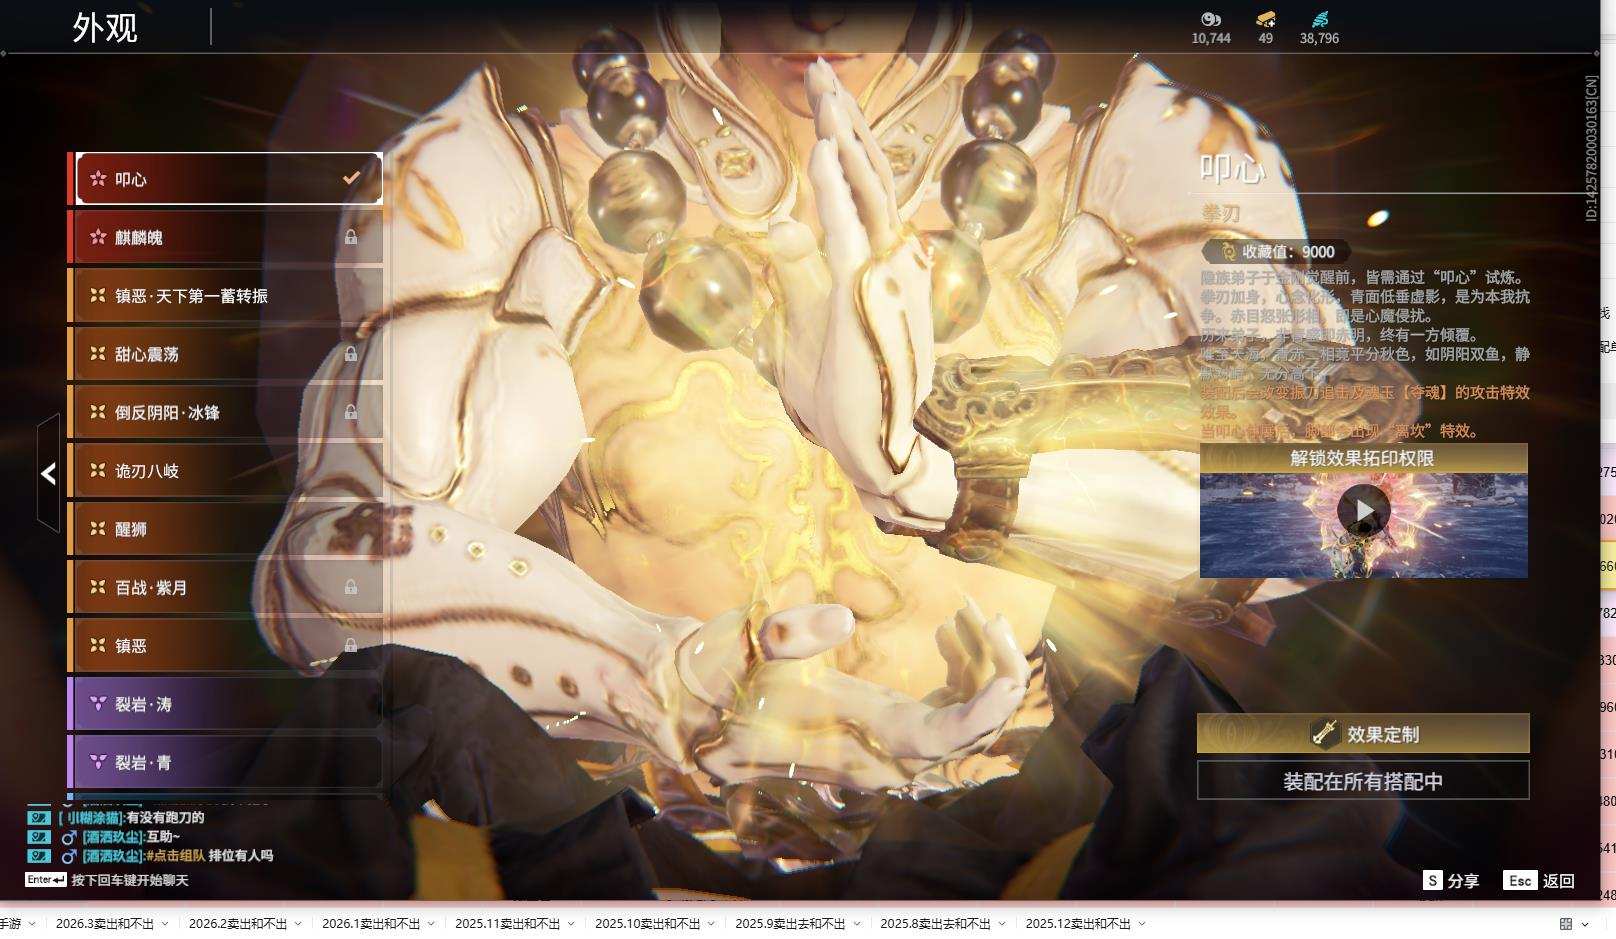The image size is (1616, 939).
Task: Click the gold rarity icon on 诡刃八岐
Action: pyautogui.click(x=98, y=470)
